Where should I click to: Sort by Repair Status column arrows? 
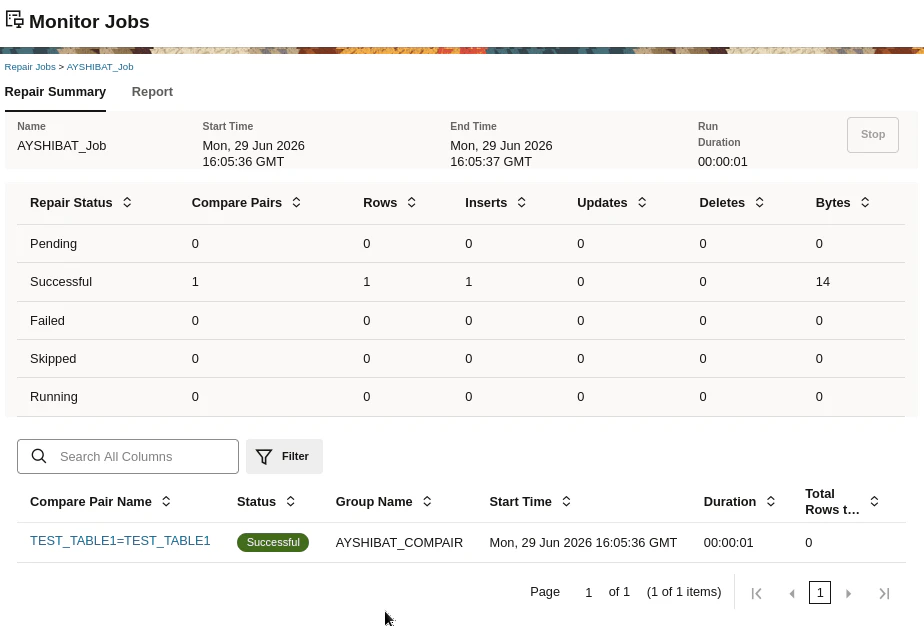tap(127, 203)
